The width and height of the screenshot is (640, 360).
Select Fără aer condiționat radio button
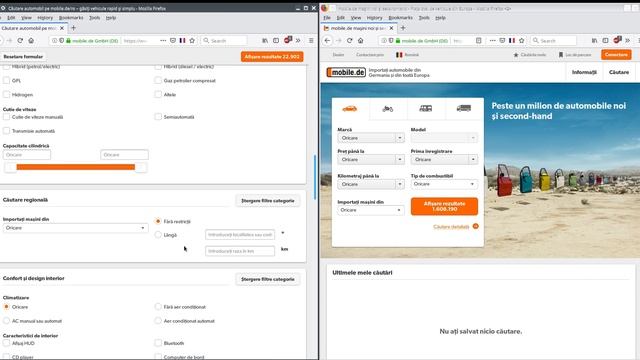(158, 307)
